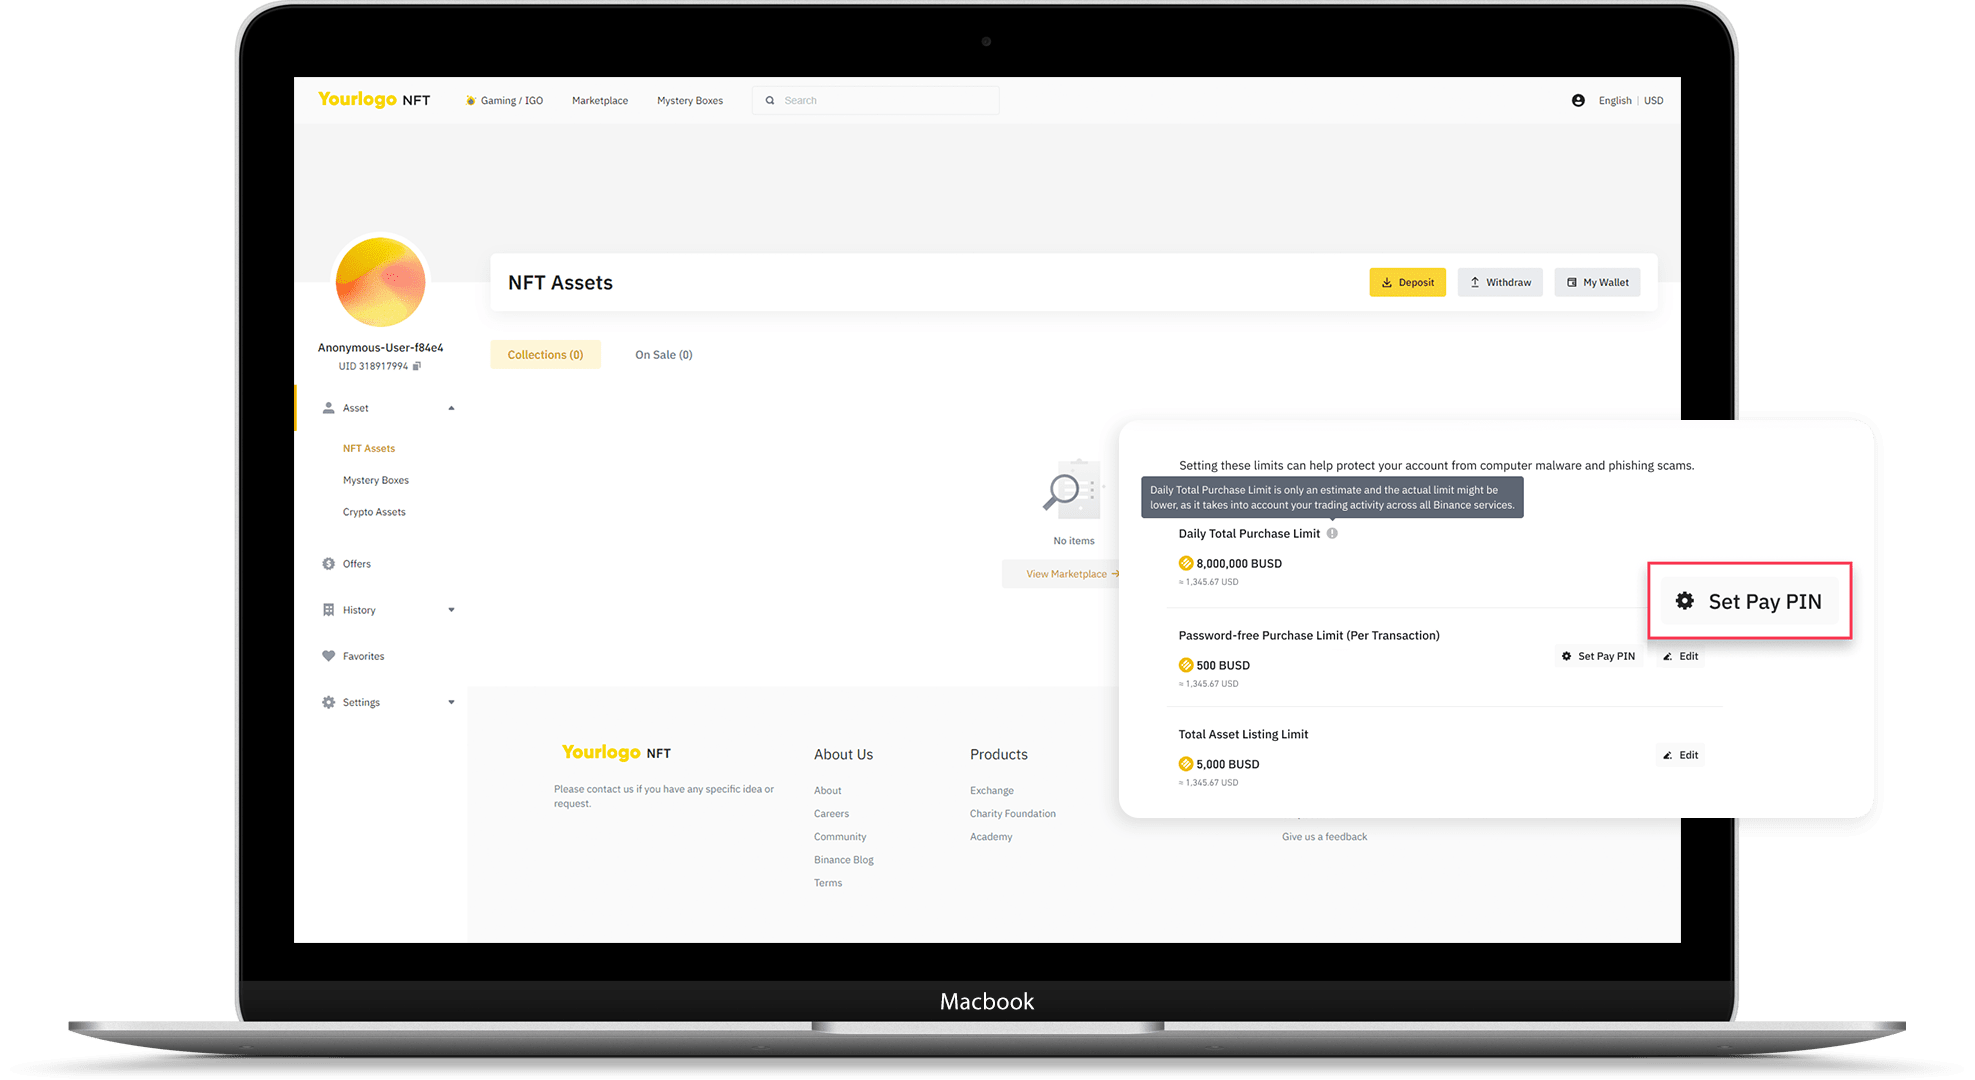Select the Collections (0) tab

(x=544, y=354)
